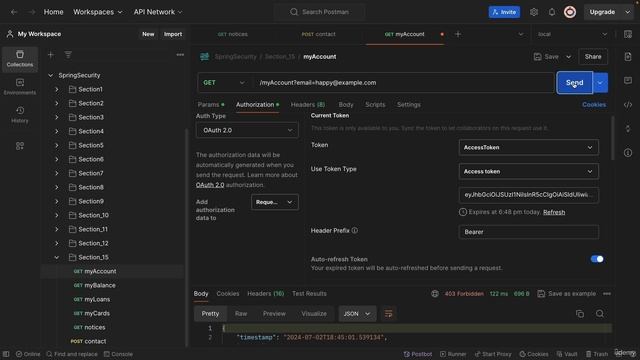640x360 pixels.
Task: Switch to the request Settings tab
Action: tap(409, 105)
